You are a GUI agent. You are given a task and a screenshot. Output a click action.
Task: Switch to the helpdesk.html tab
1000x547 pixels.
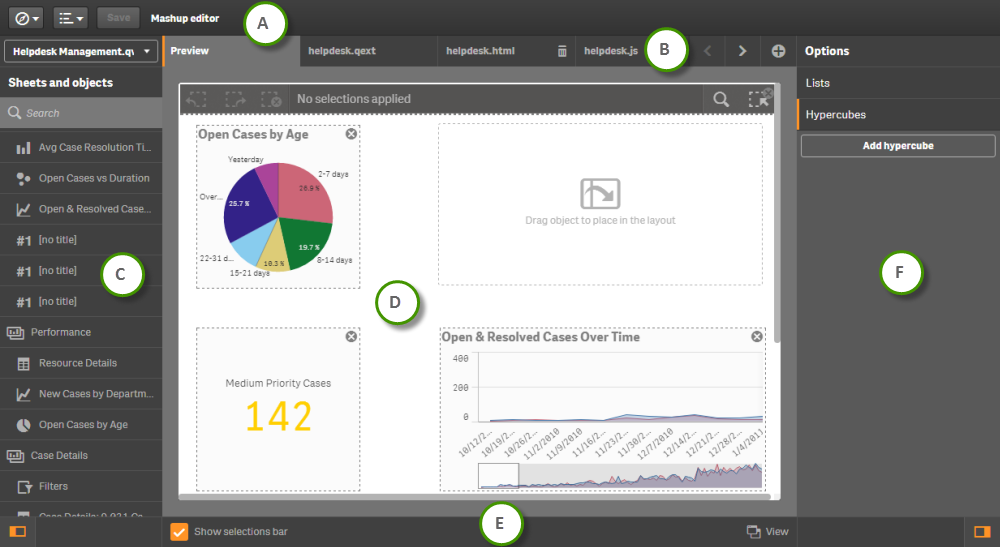(x=480, y=50)
